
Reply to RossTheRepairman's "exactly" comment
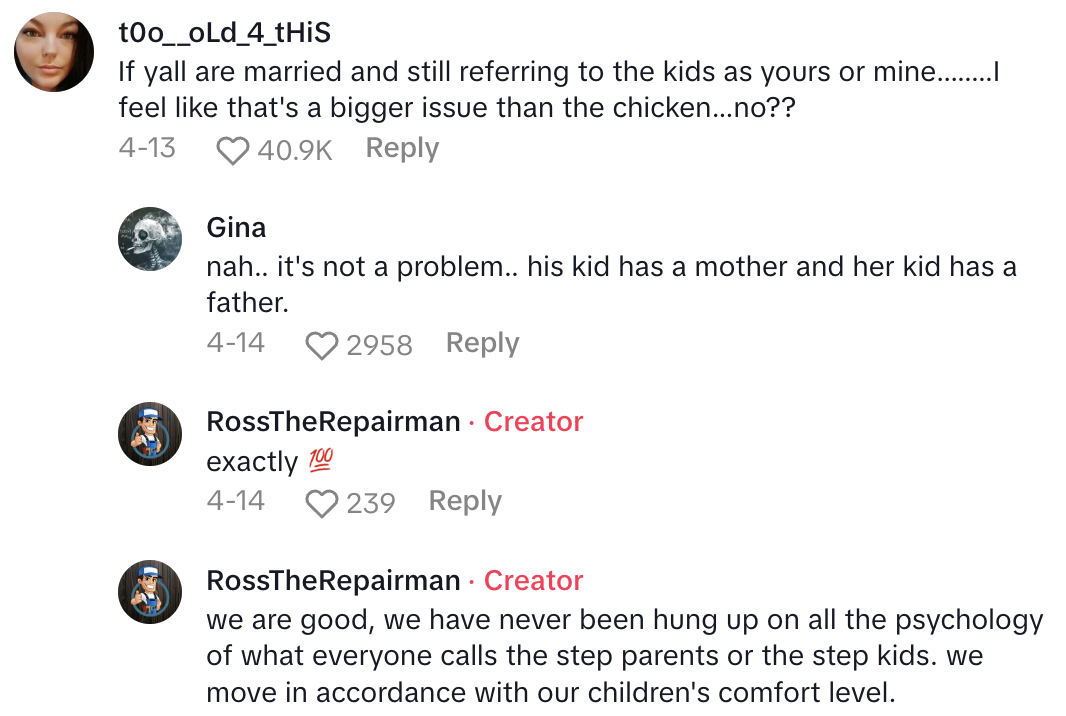465,500
